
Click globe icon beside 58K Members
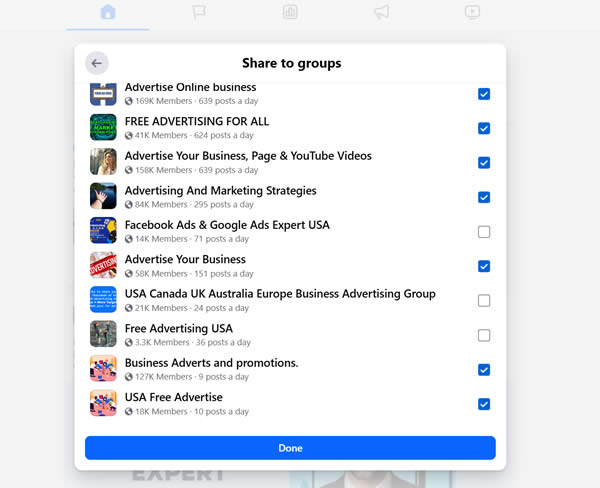129,274
